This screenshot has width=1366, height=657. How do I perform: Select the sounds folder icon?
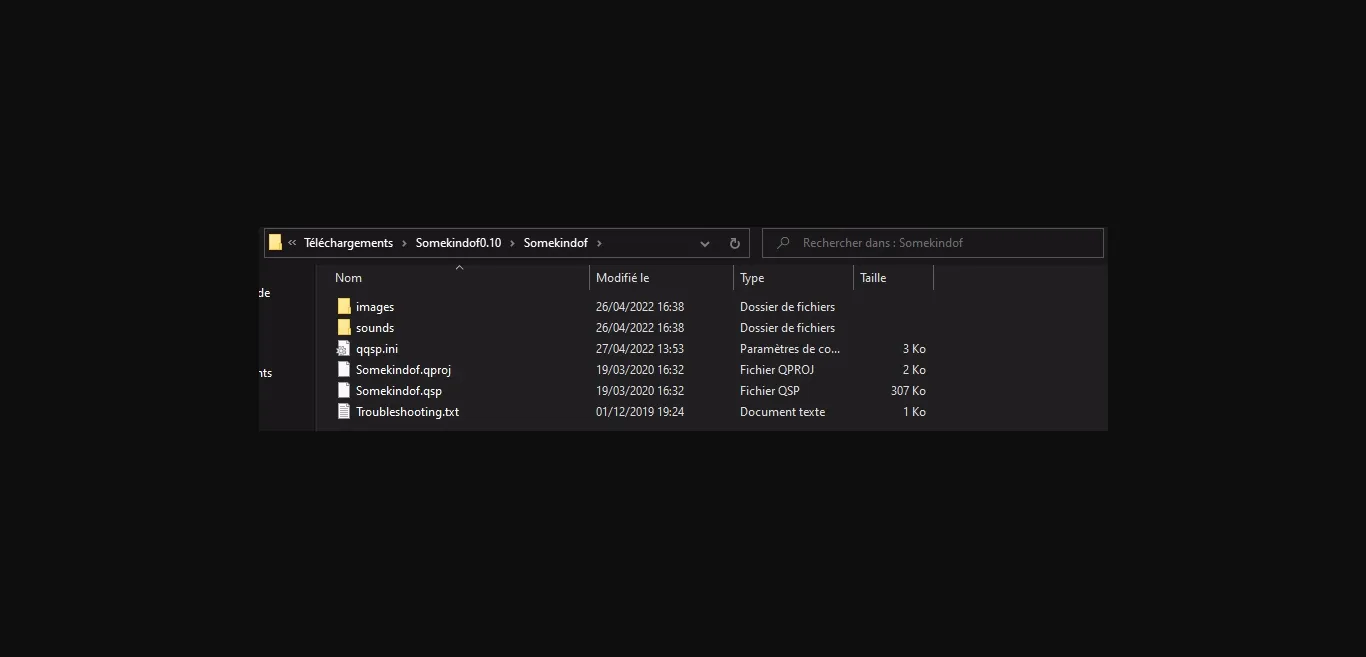coord(344,328)
